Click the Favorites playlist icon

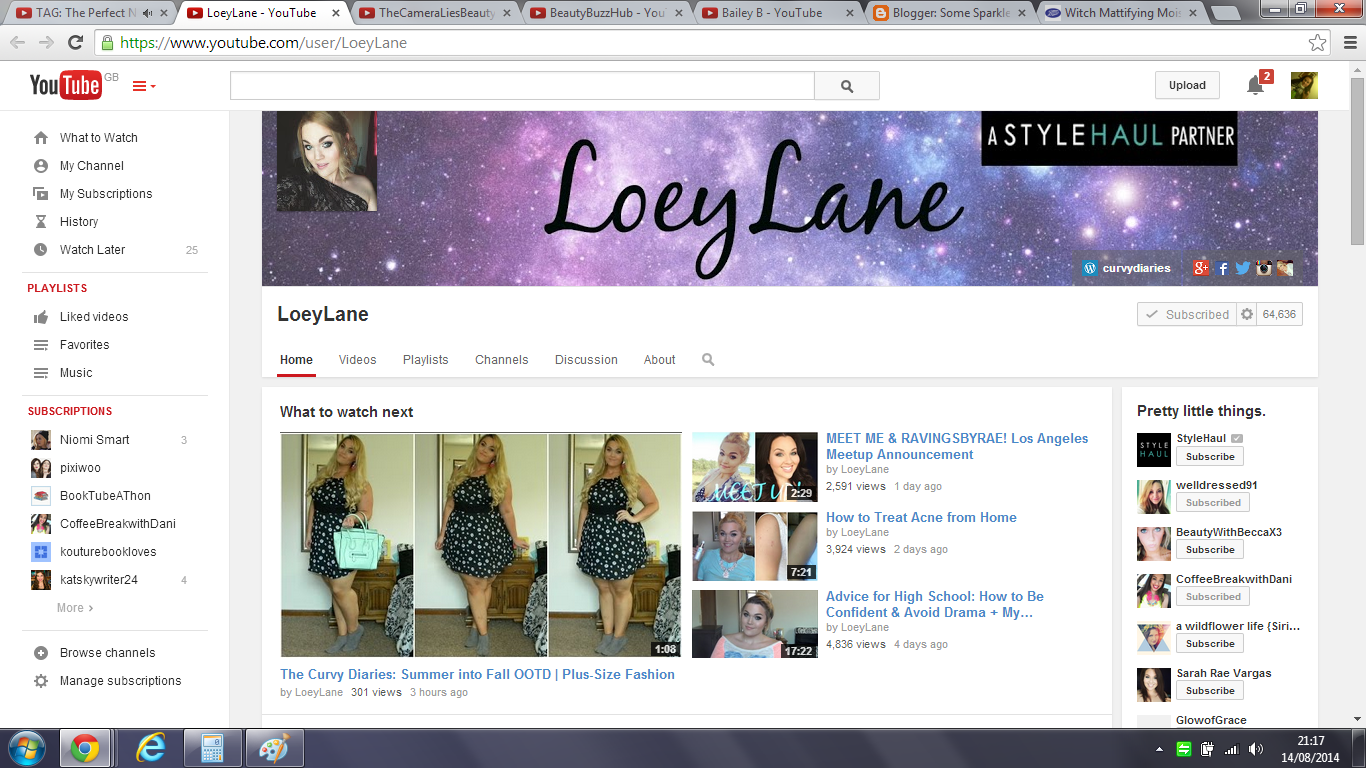coord(41,345)
